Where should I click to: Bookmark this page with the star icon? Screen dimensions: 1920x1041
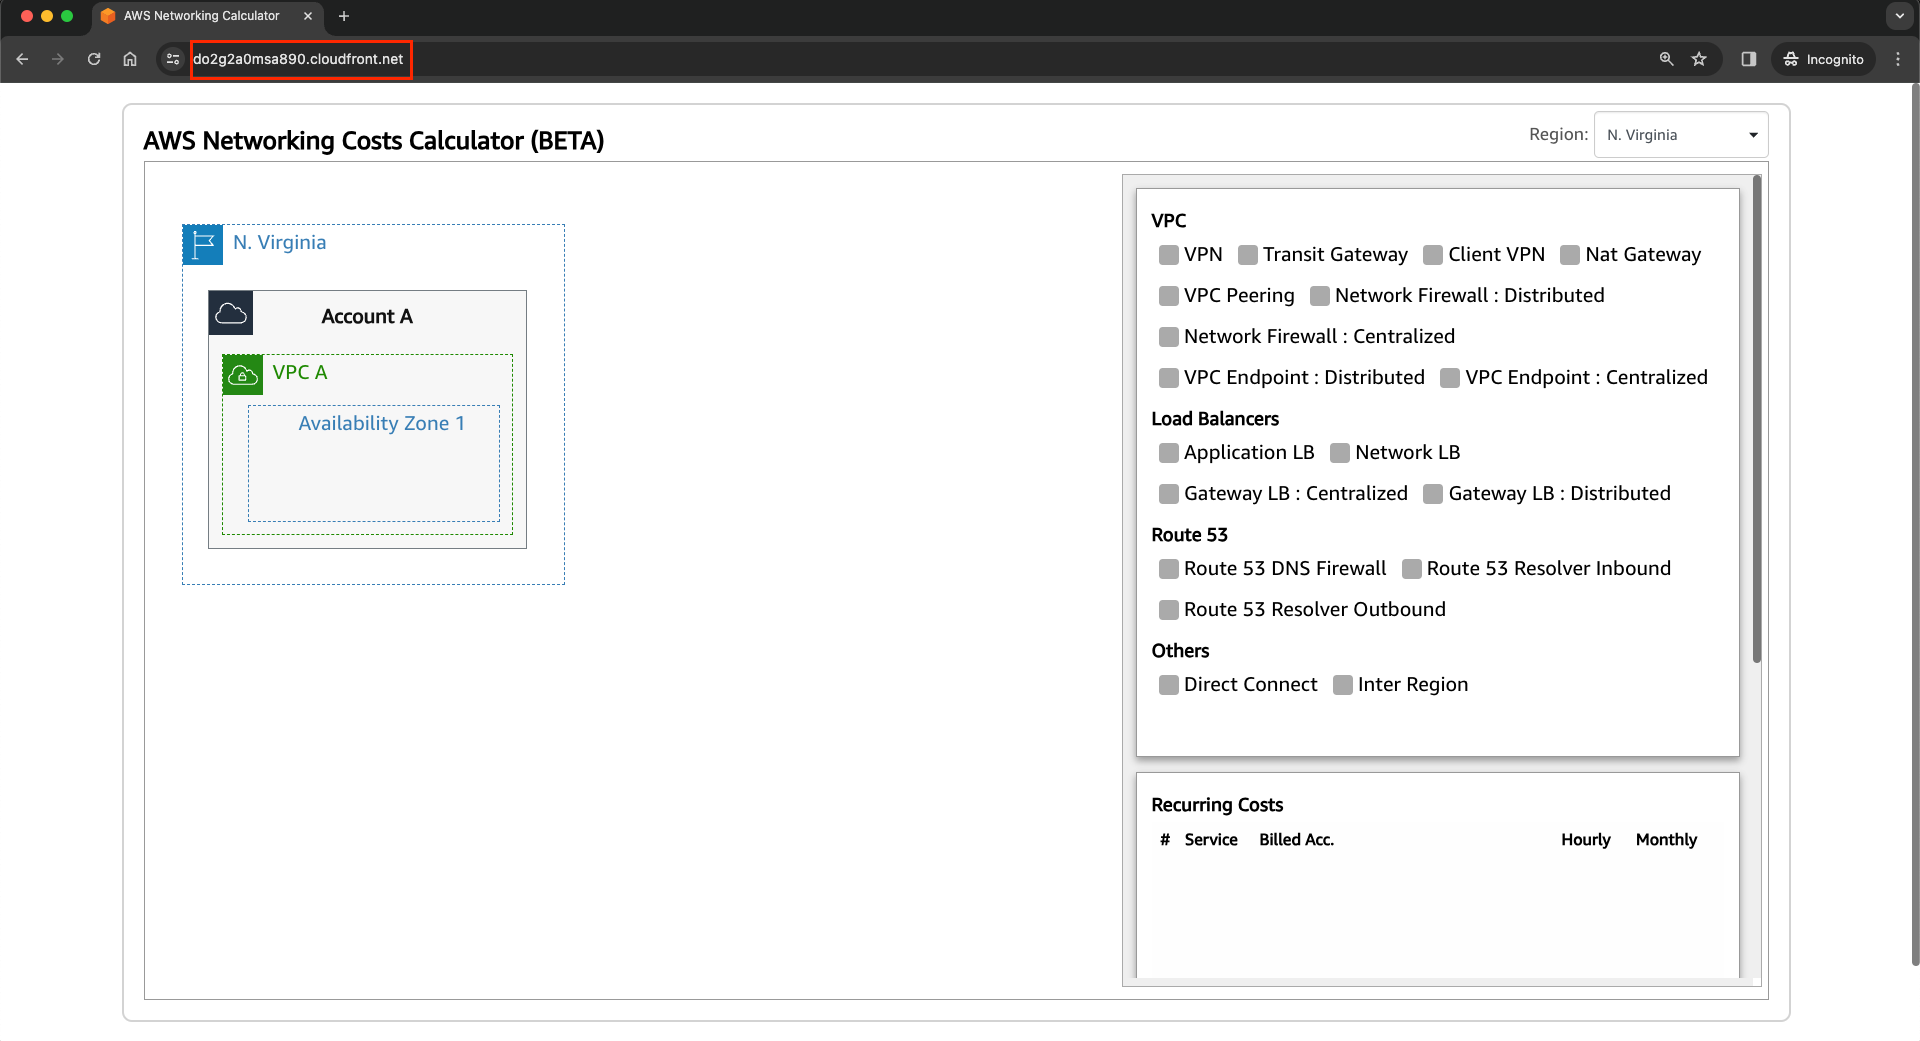[1699, 59]
